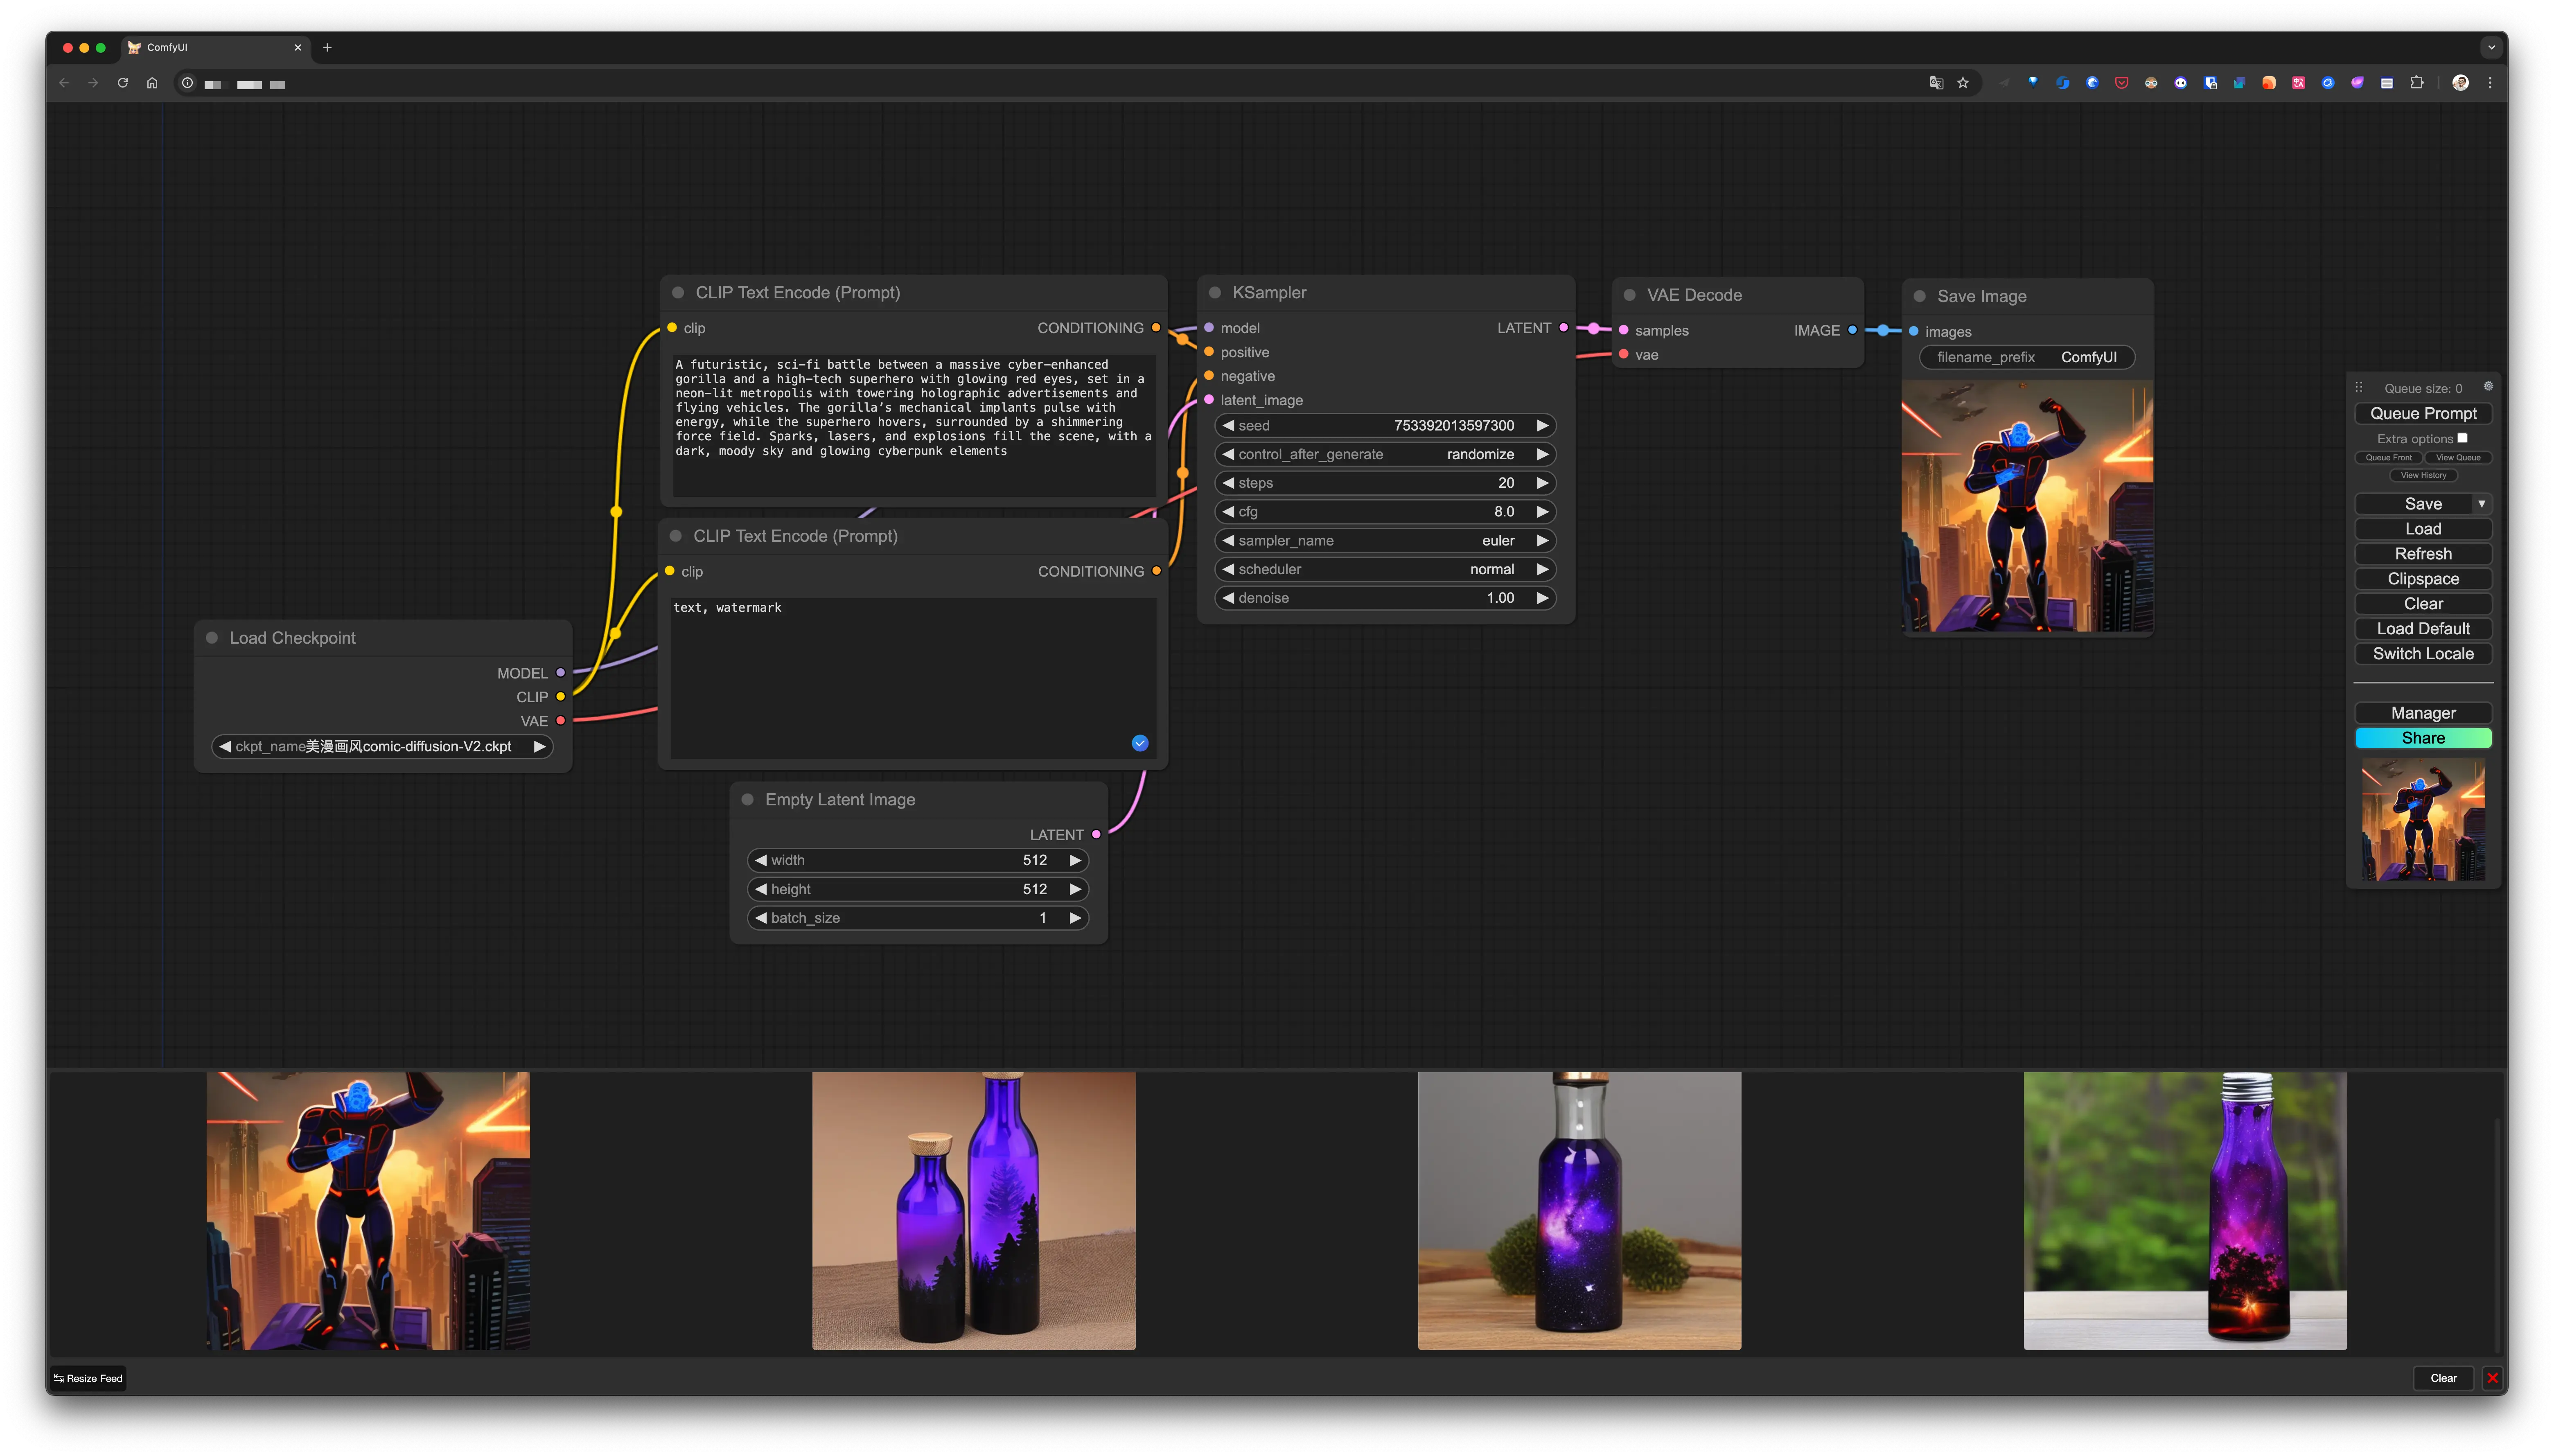Open ComfyUI settings gear icon

click(x=2488, y=386)
